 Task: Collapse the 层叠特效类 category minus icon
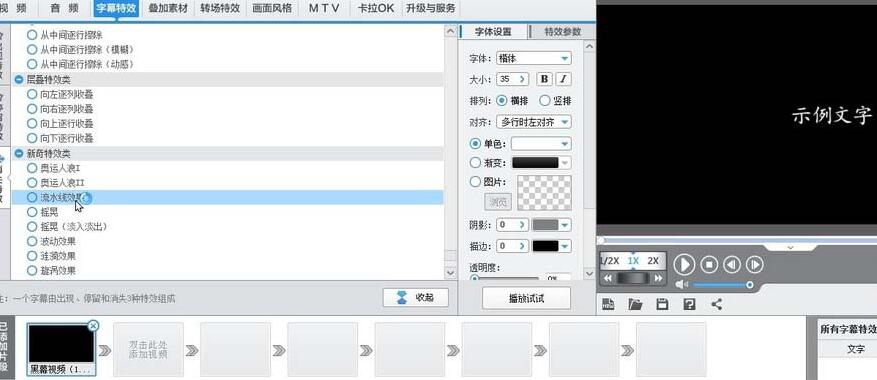pyautogui.click(x=18, y=80)
